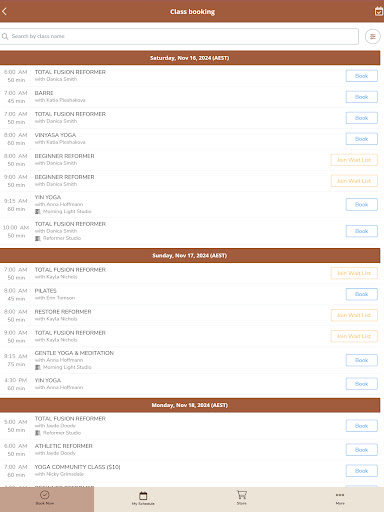Join wait list for Restore Reformer

click(x=354, y=315)
